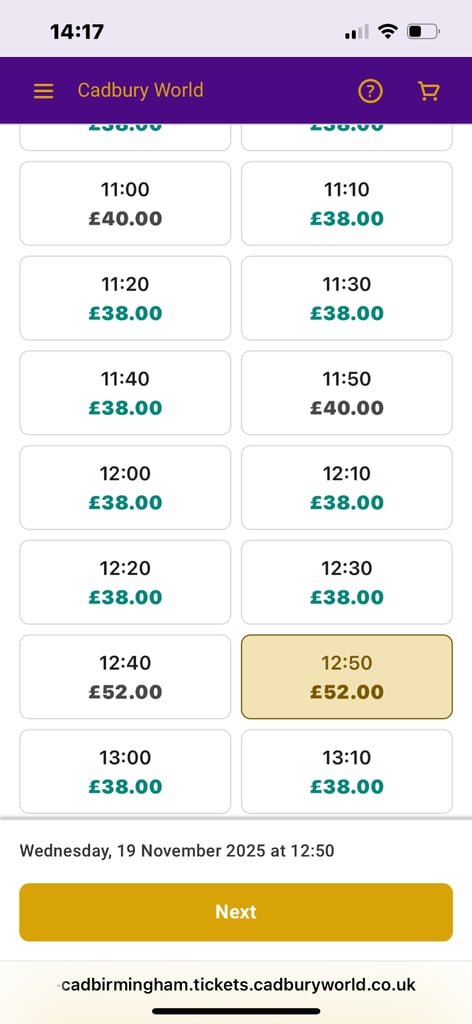Open the help question mark icon
The width and height of the screenshot is (472, 1024).
pyautogui.click(x=370, y=91)
